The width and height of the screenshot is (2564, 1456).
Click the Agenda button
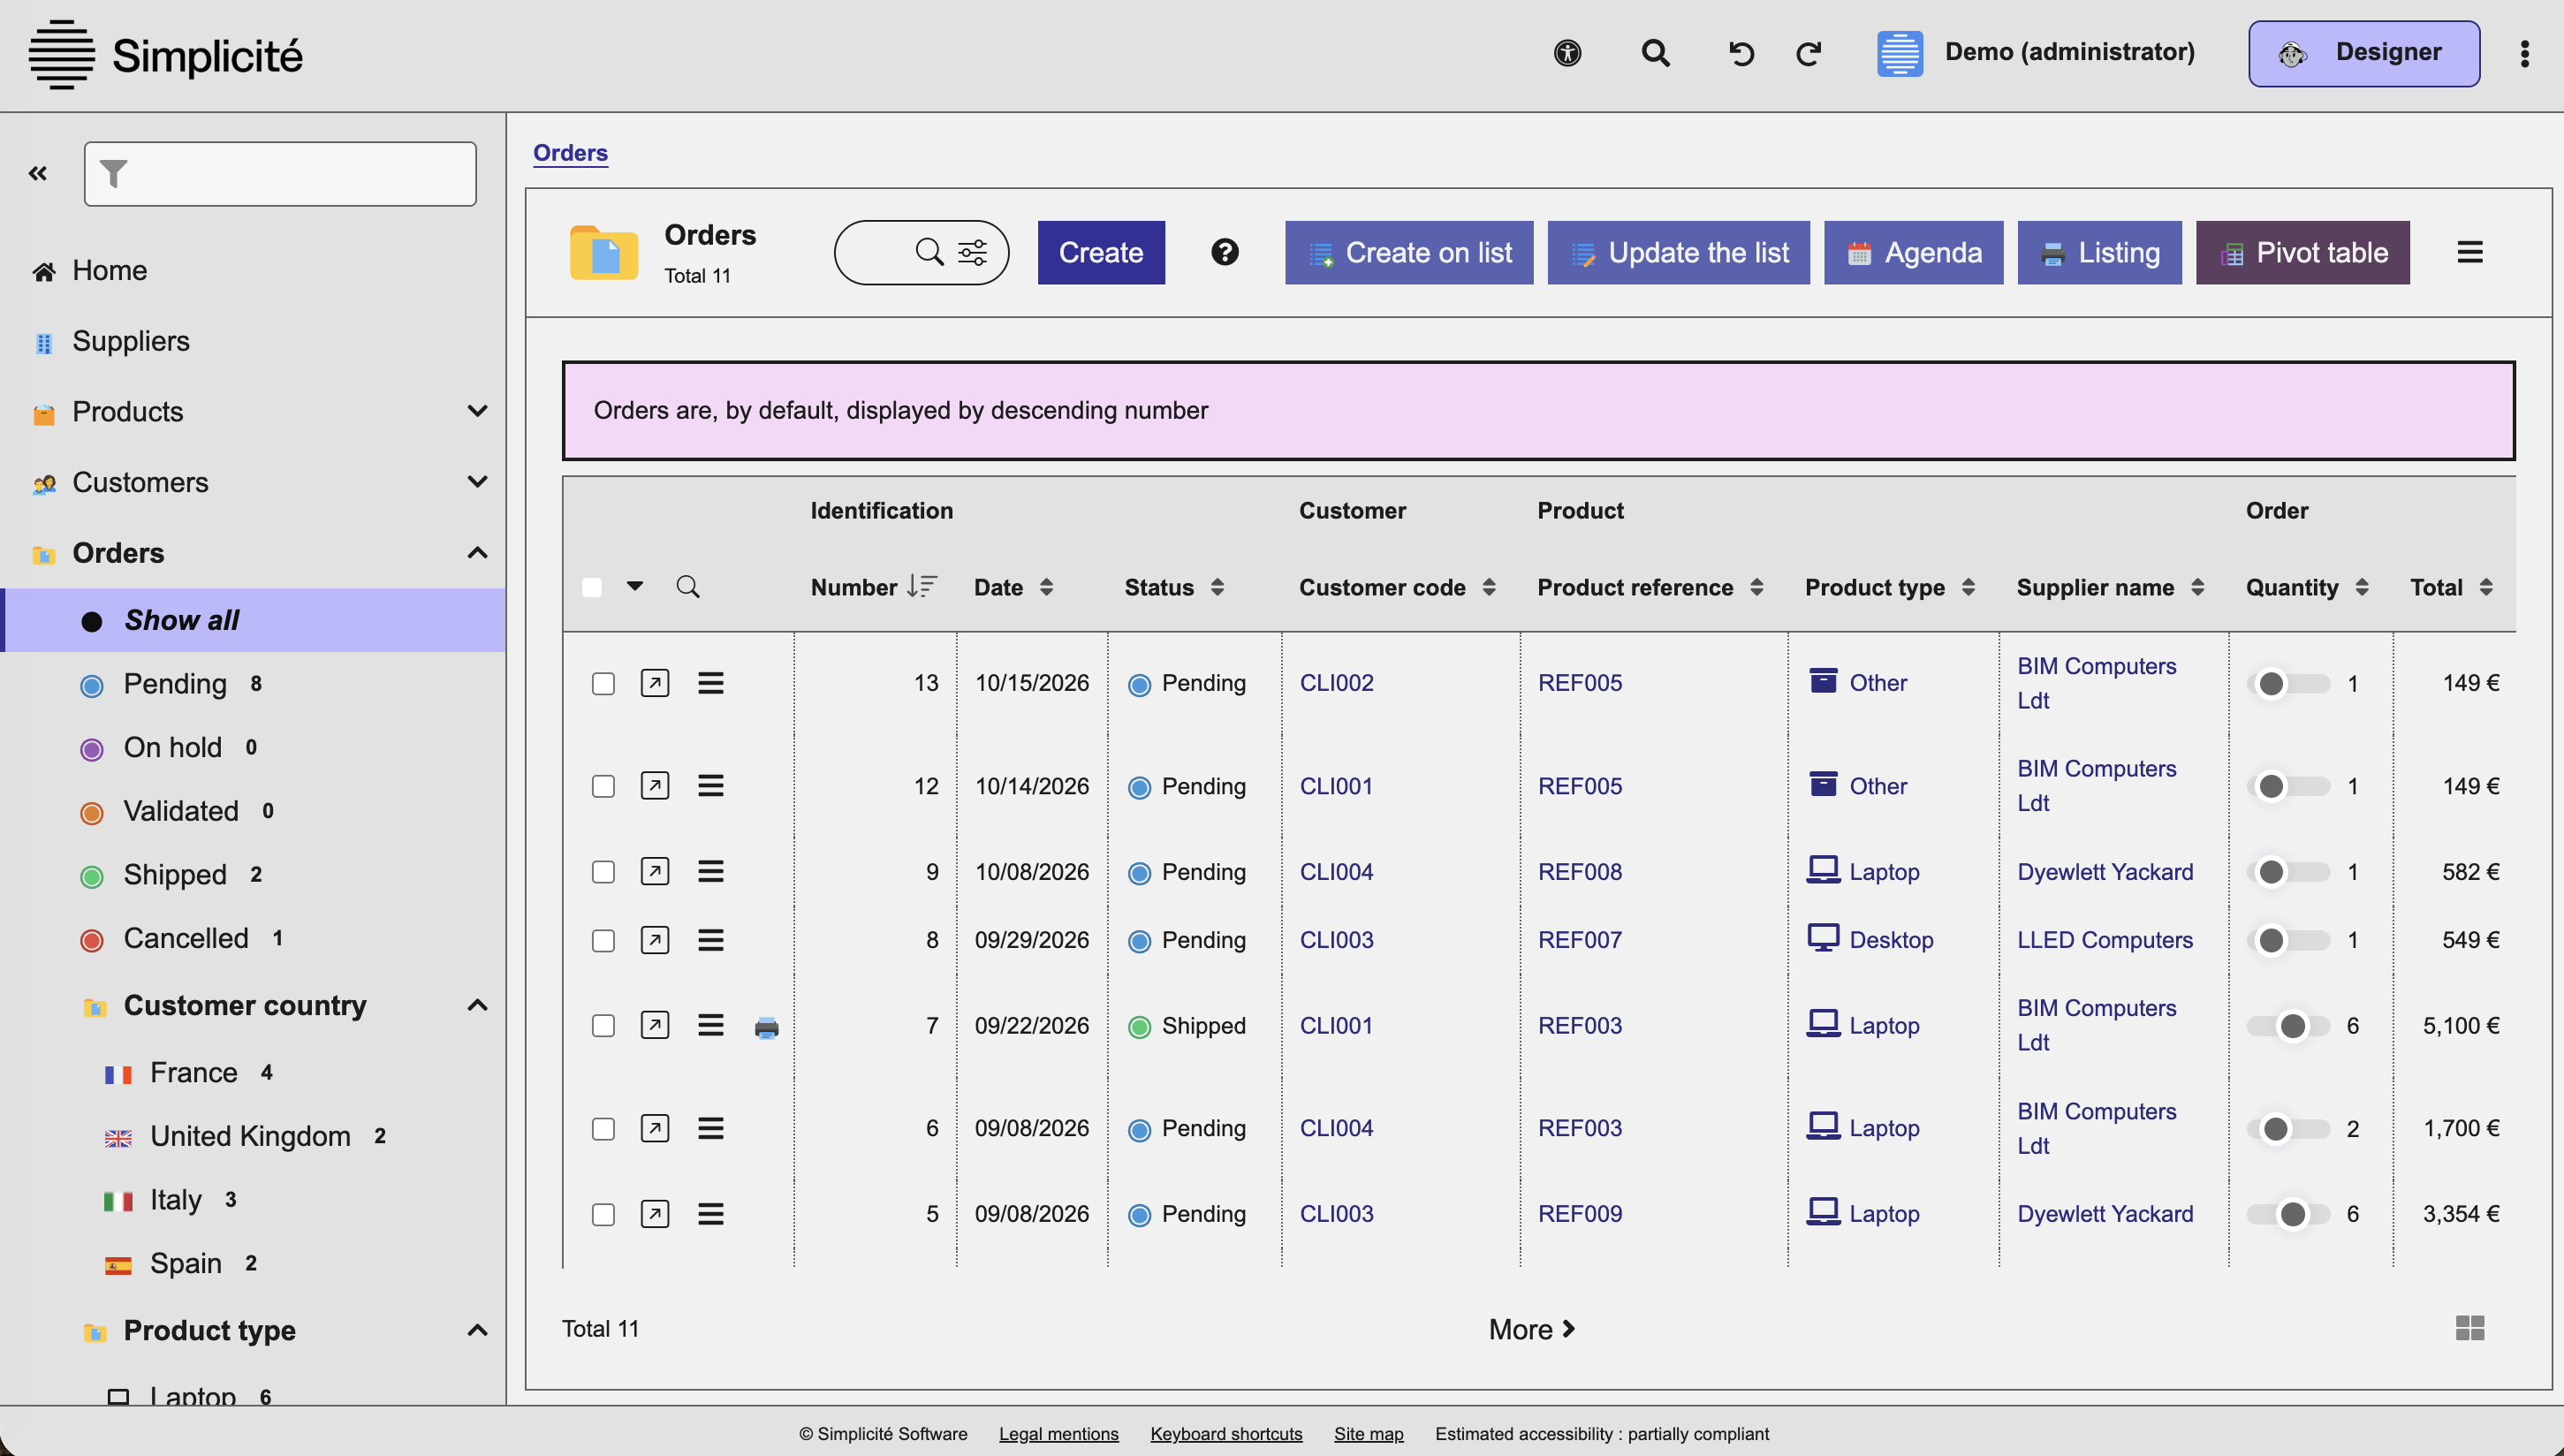click(x=1913, y=252)
